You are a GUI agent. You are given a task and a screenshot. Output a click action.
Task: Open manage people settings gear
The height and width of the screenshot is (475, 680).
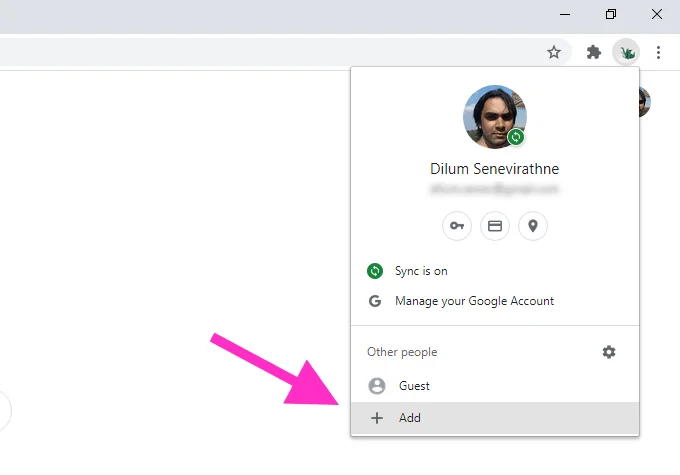[x=609, y=352]
